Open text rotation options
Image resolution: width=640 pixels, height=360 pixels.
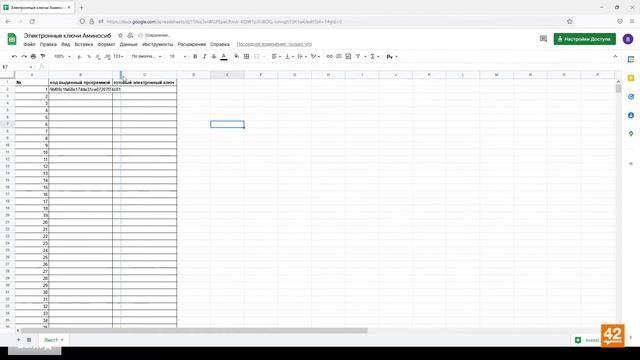(315, 56)
